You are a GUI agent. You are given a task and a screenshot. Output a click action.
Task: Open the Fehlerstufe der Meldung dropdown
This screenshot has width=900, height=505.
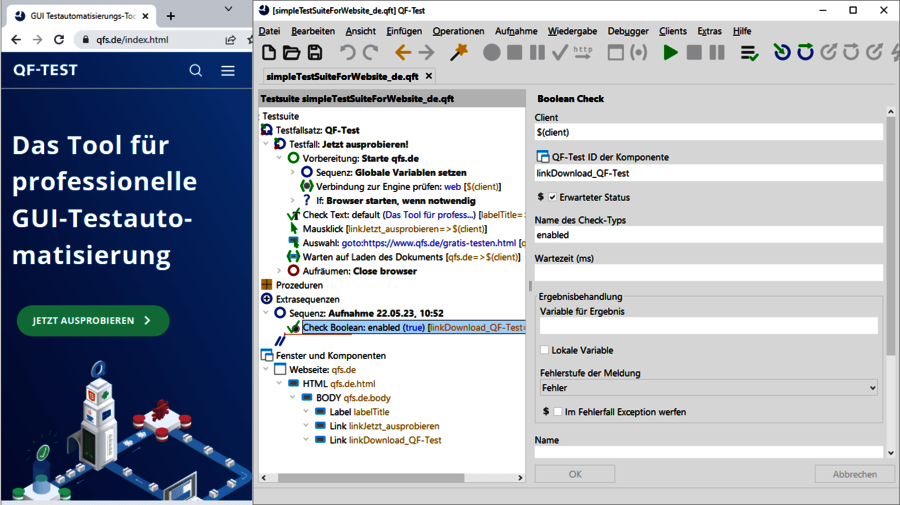click(708, 388)
